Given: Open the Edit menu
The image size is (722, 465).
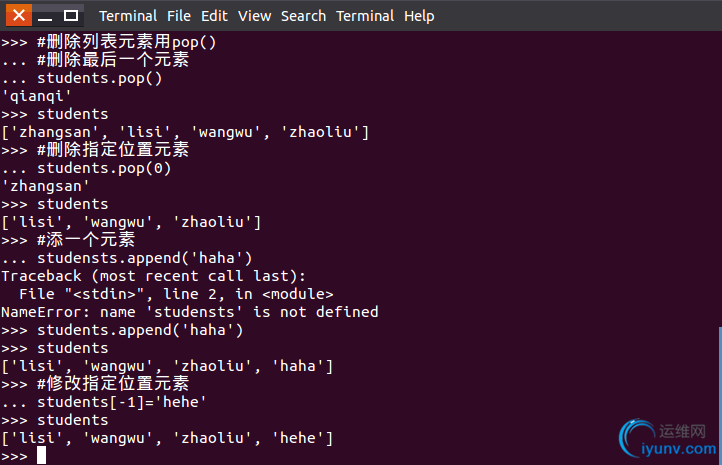Looking at the screenshot, I should 214,16.
